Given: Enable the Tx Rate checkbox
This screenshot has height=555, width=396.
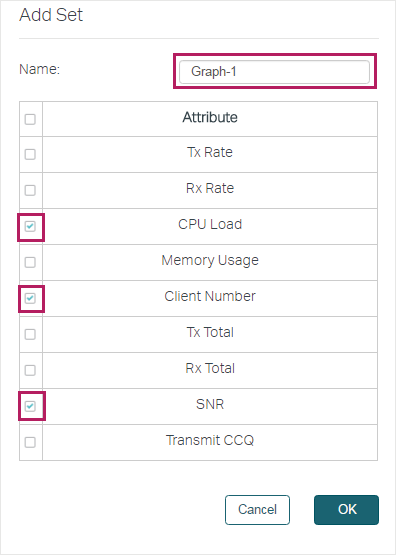Looking at the screenshot, I should (30, 154).
